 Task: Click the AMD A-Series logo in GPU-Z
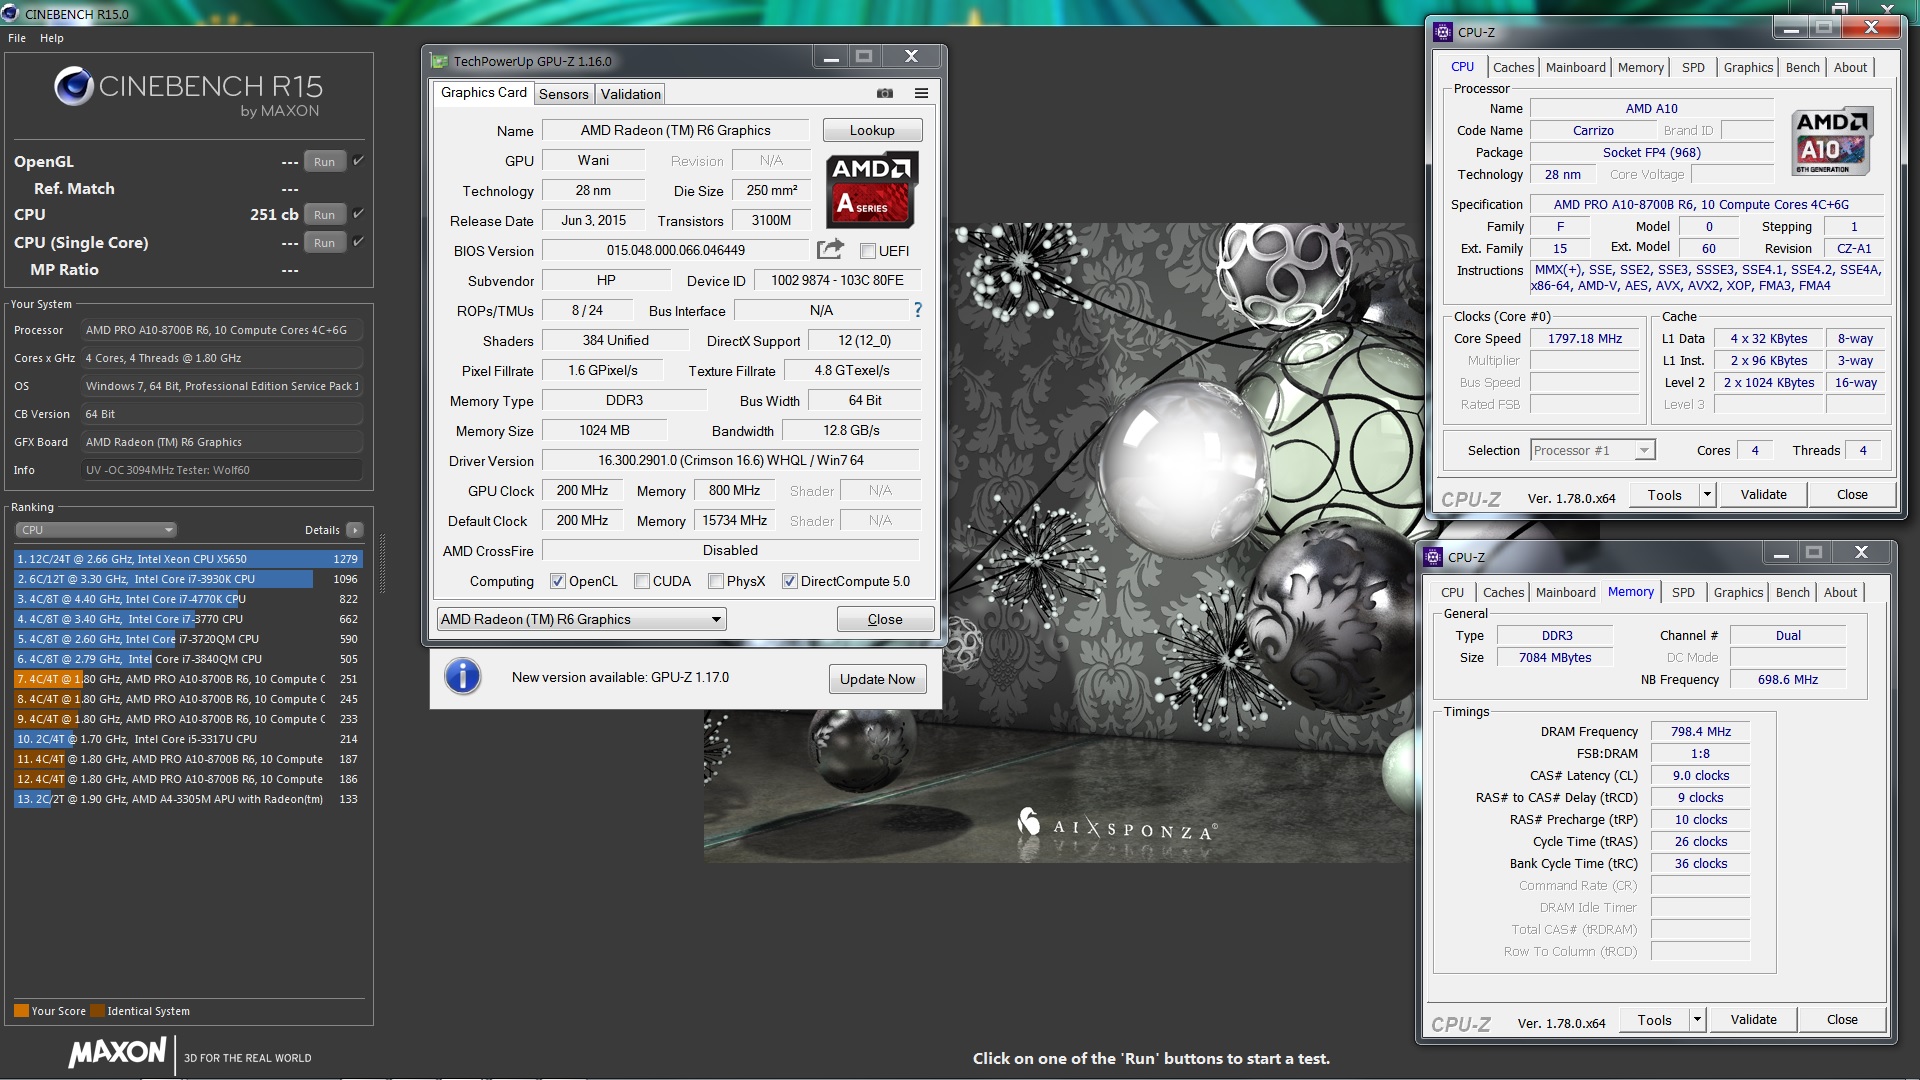872,190
